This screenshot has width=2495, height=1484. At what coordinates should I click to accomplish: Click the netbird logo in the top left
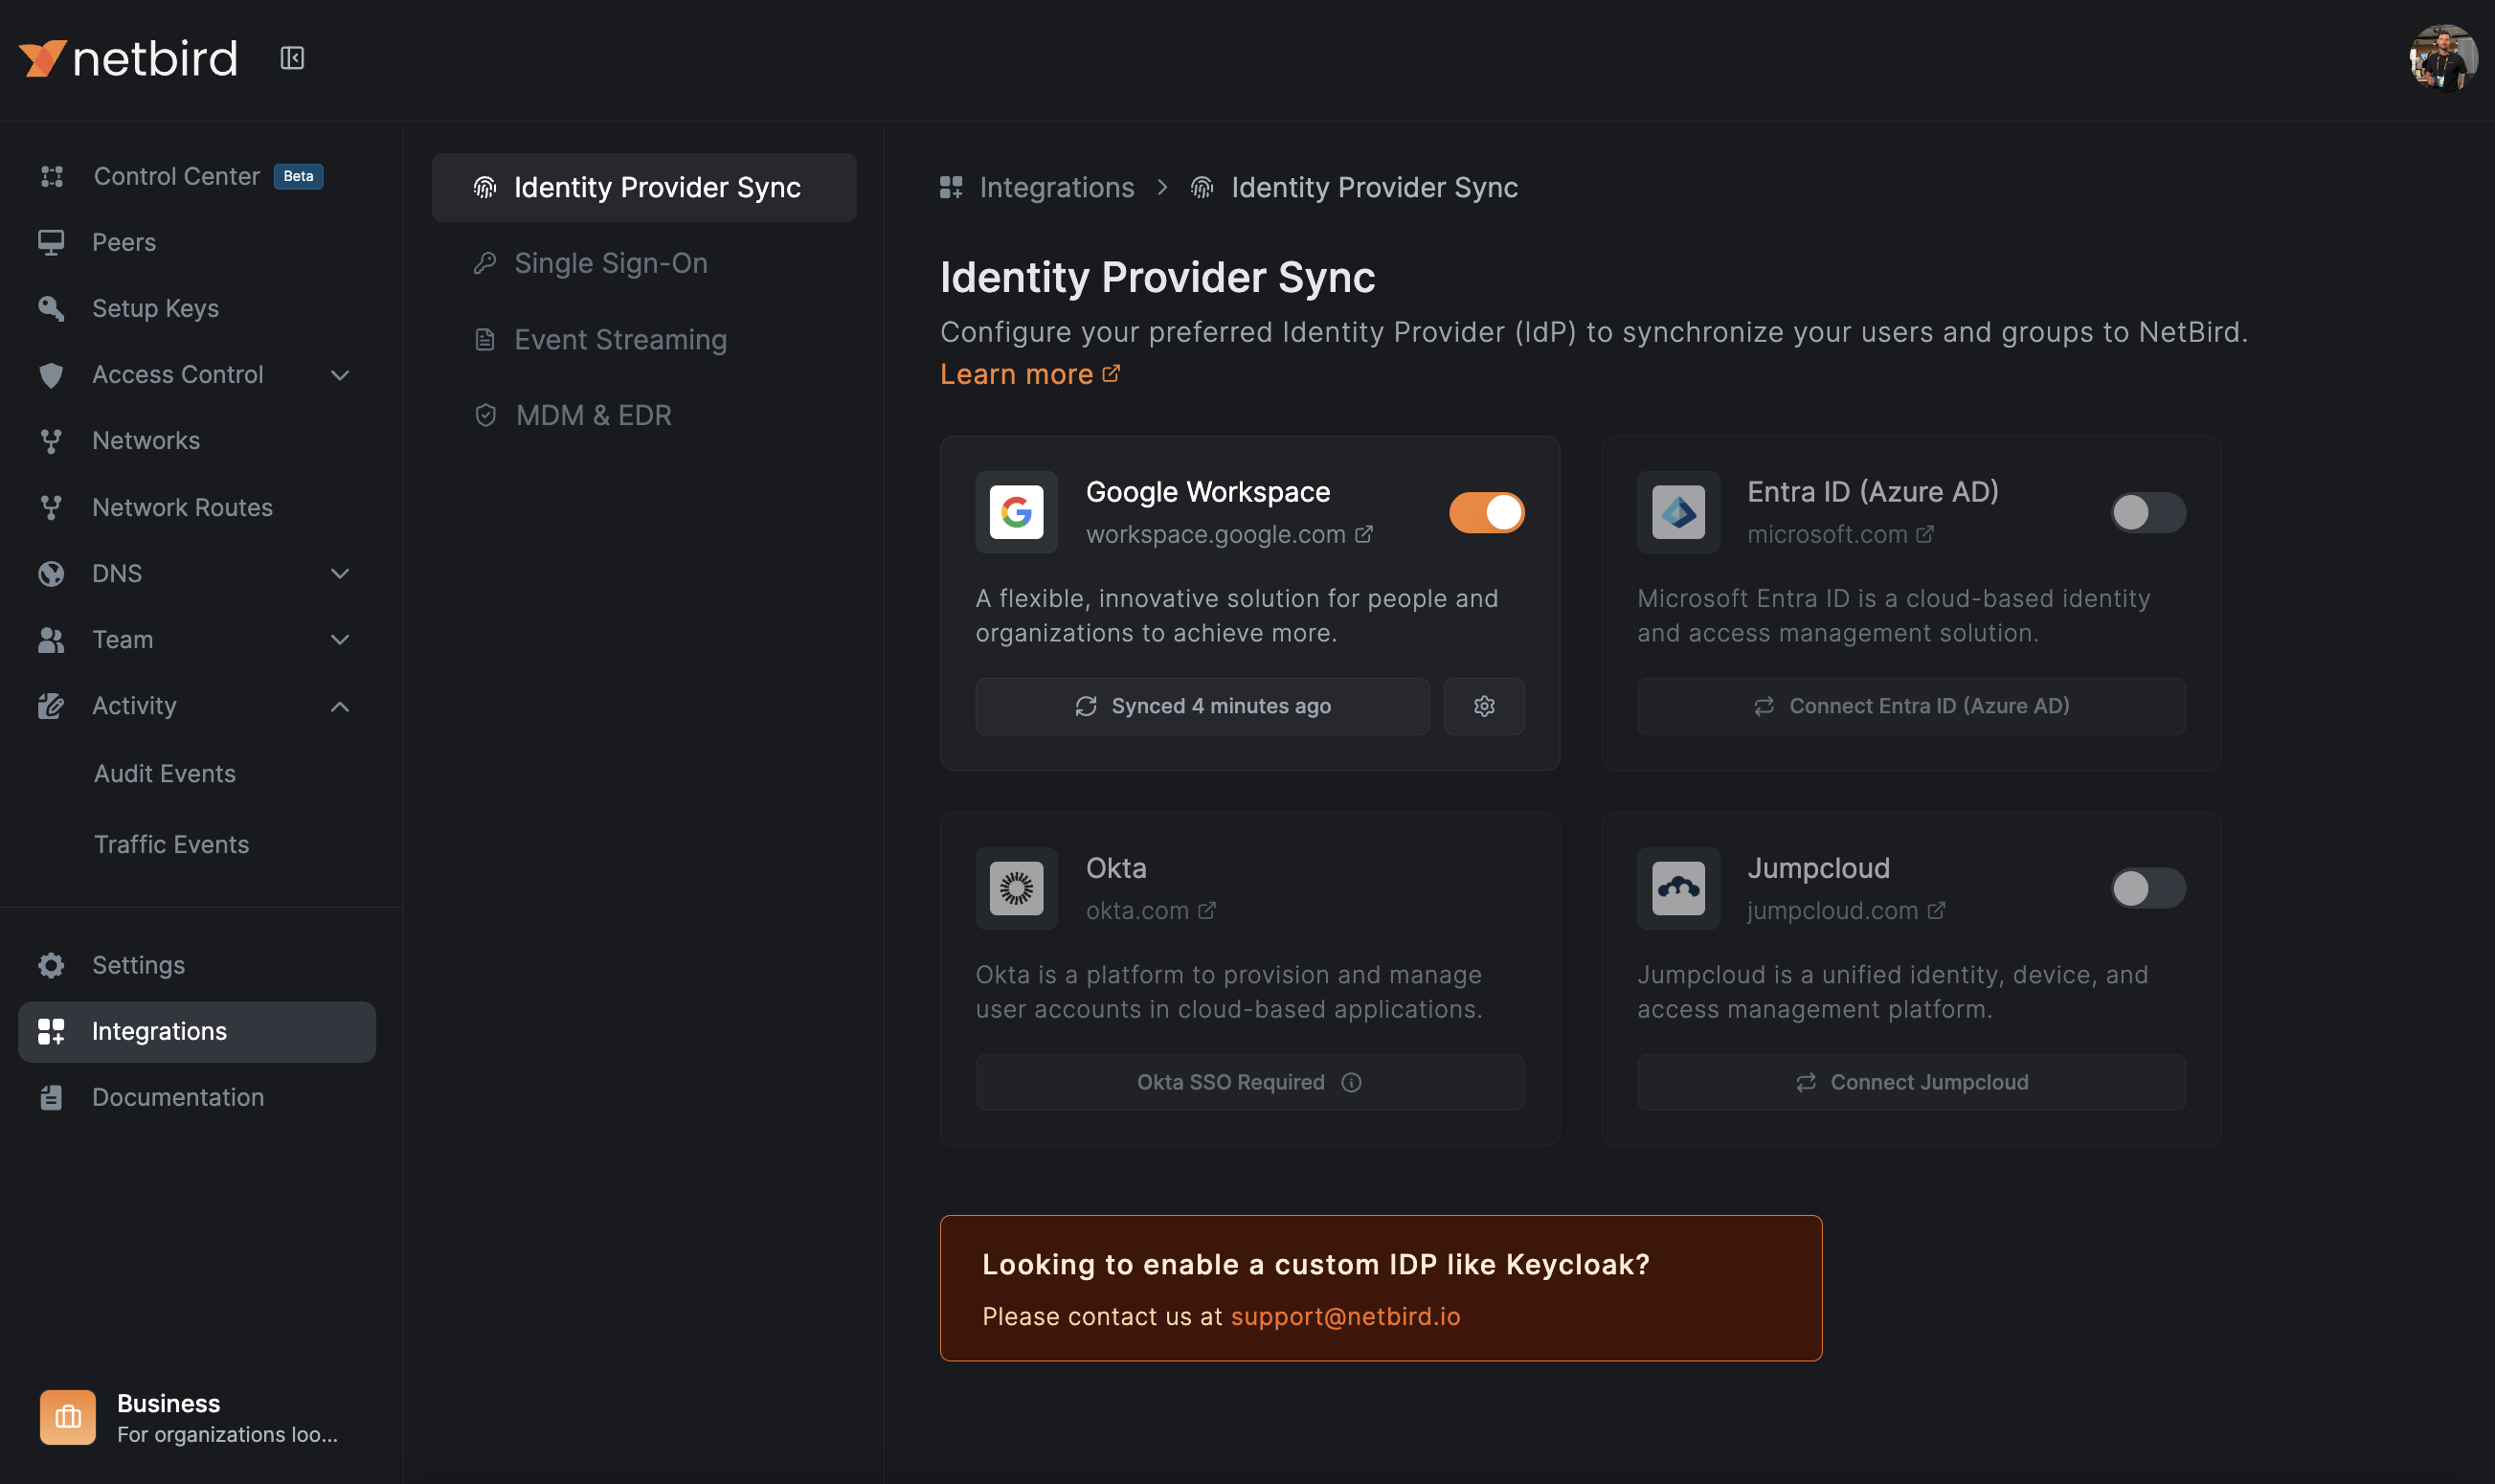(127, 57)
